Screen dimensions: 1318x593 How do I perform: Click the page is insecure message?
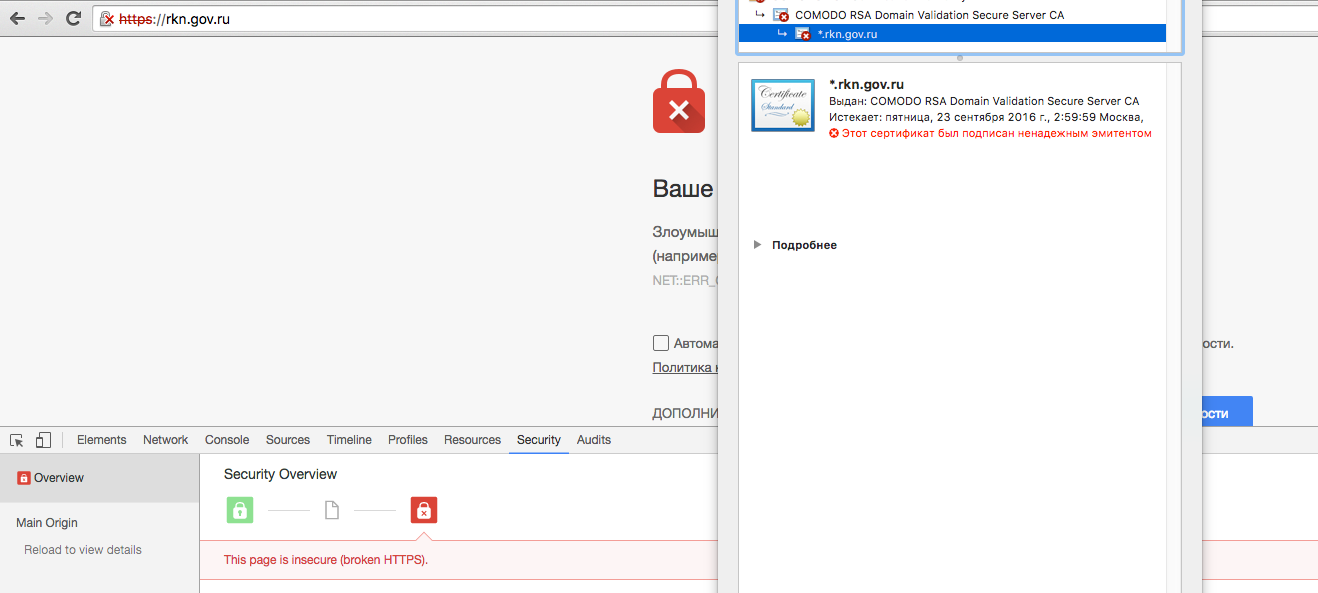tap(326, 560)
